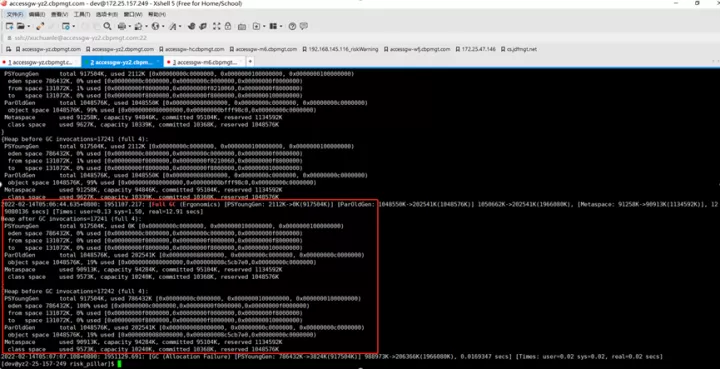Switch to tab 1 accessgw-yz.cbpmgt.c...
720x369 pixels.
click(x=40, y=62)
